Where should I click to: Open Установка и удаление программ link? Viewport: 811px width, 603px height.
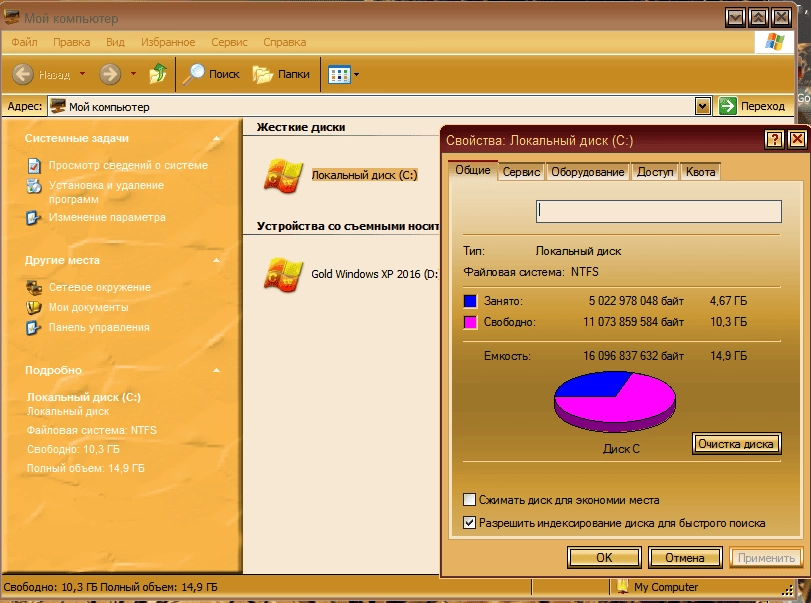[106, 192]
